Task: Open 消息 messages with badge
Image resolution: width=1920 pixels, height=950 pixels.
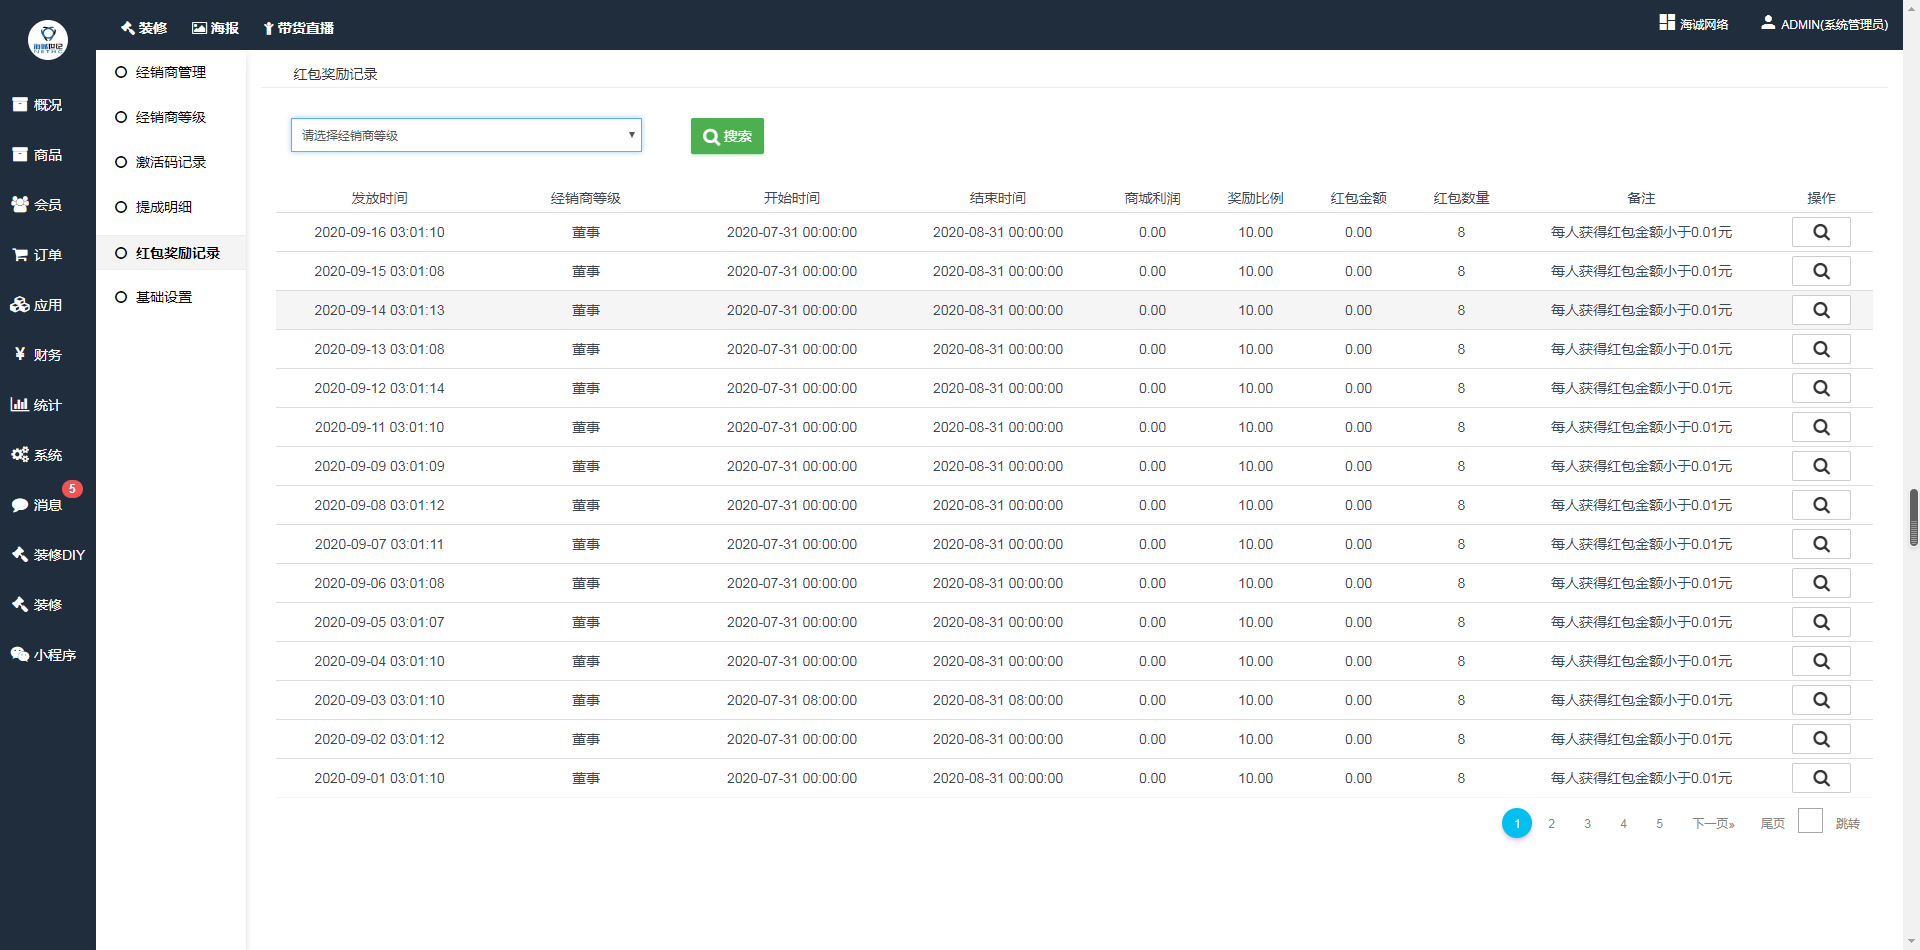Action: point(37,505)
